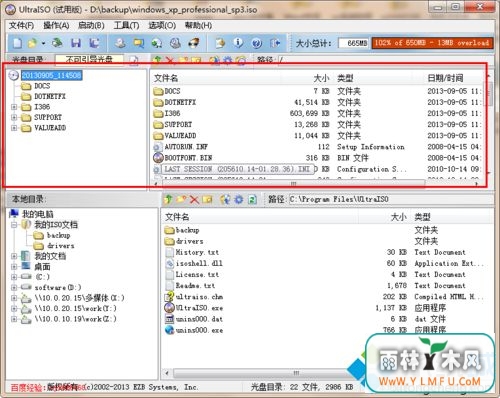Sort local files by 文件名 column header
Screen dimensions: 500x398
[177, 217]
